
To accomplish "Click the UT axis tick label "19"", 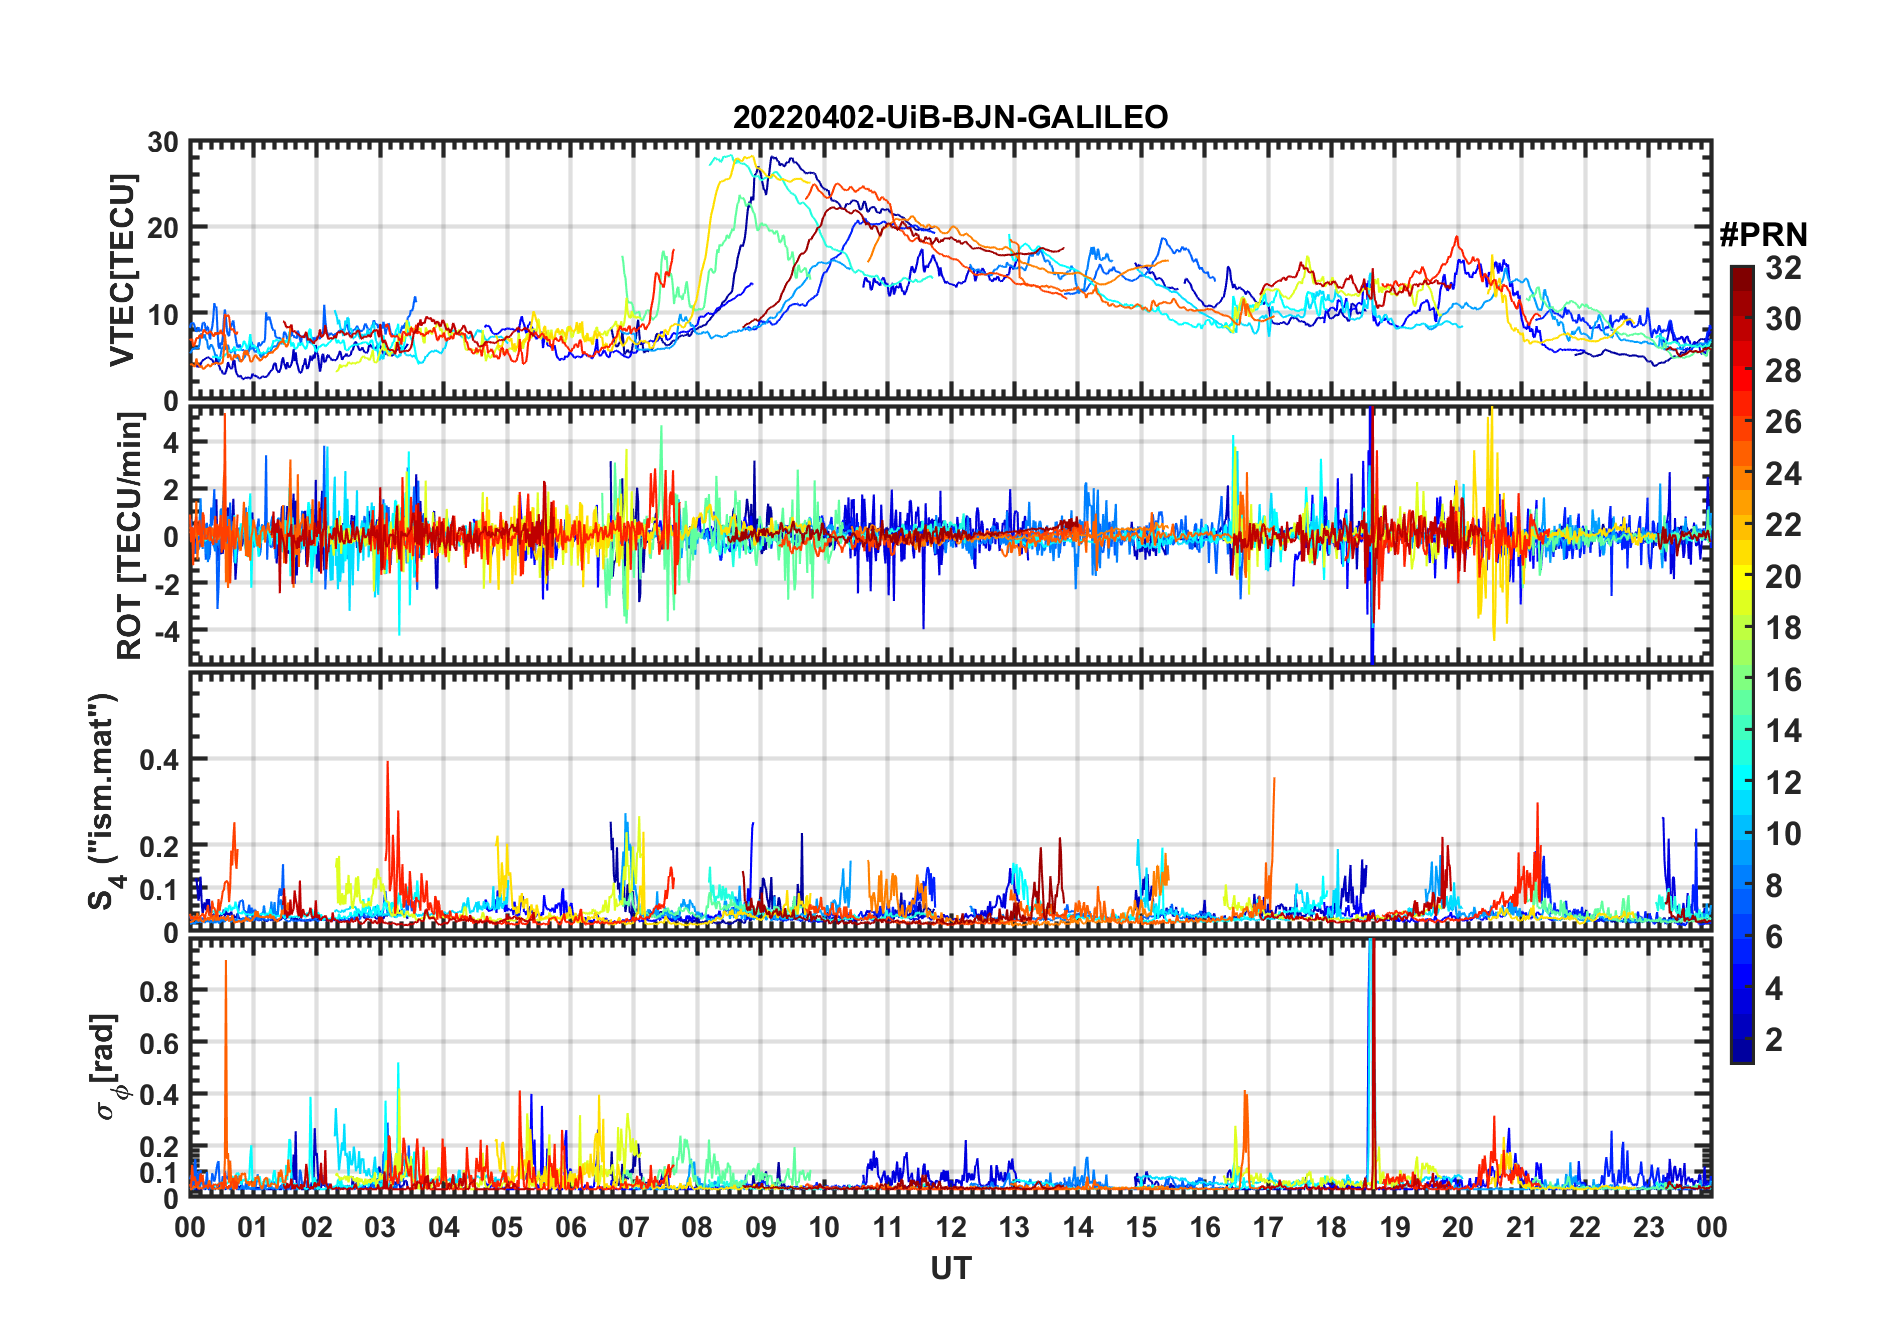I will [x=1394, y=1227].
